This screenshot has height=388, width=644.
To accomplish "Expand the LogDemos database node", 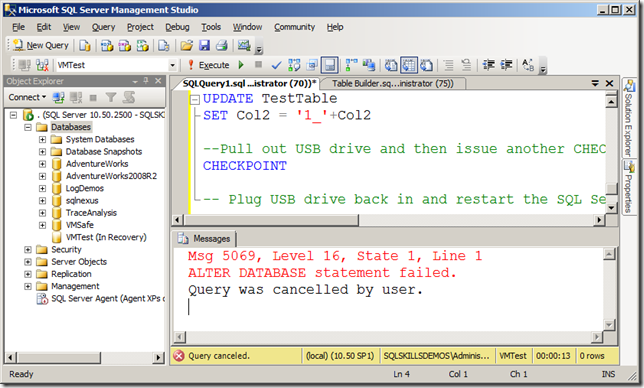I will 42,188.
